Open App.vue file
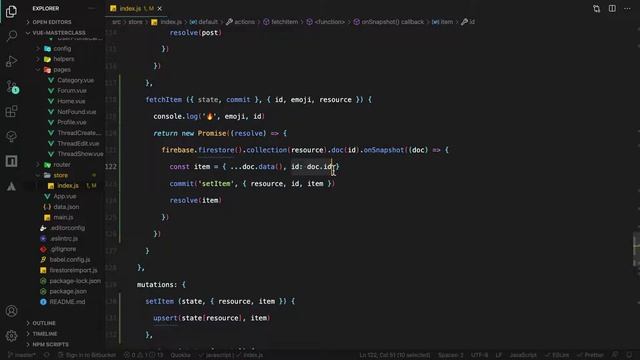This screenshot has width=640, height=360. (x=64, y=196)
